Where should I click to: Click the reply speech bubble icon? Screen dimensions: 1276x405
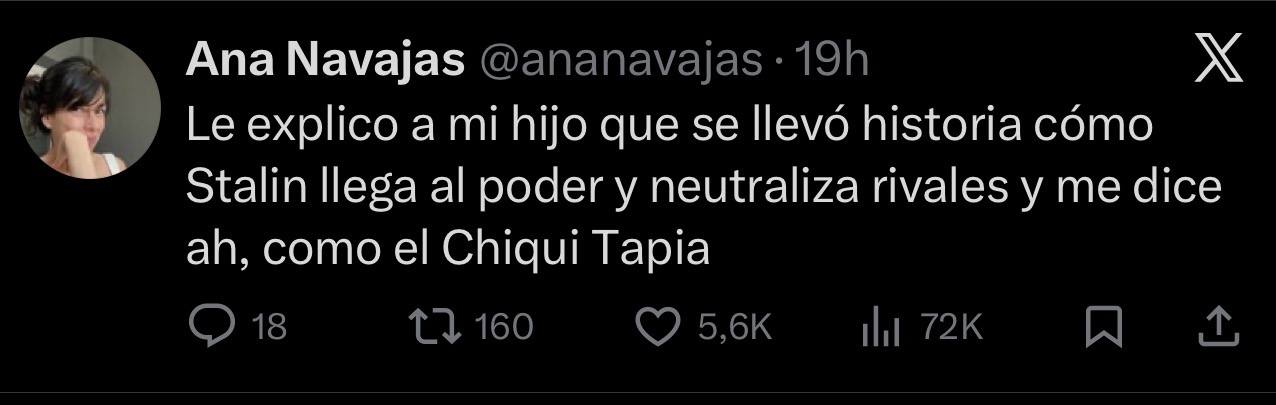tap(210, 327)
